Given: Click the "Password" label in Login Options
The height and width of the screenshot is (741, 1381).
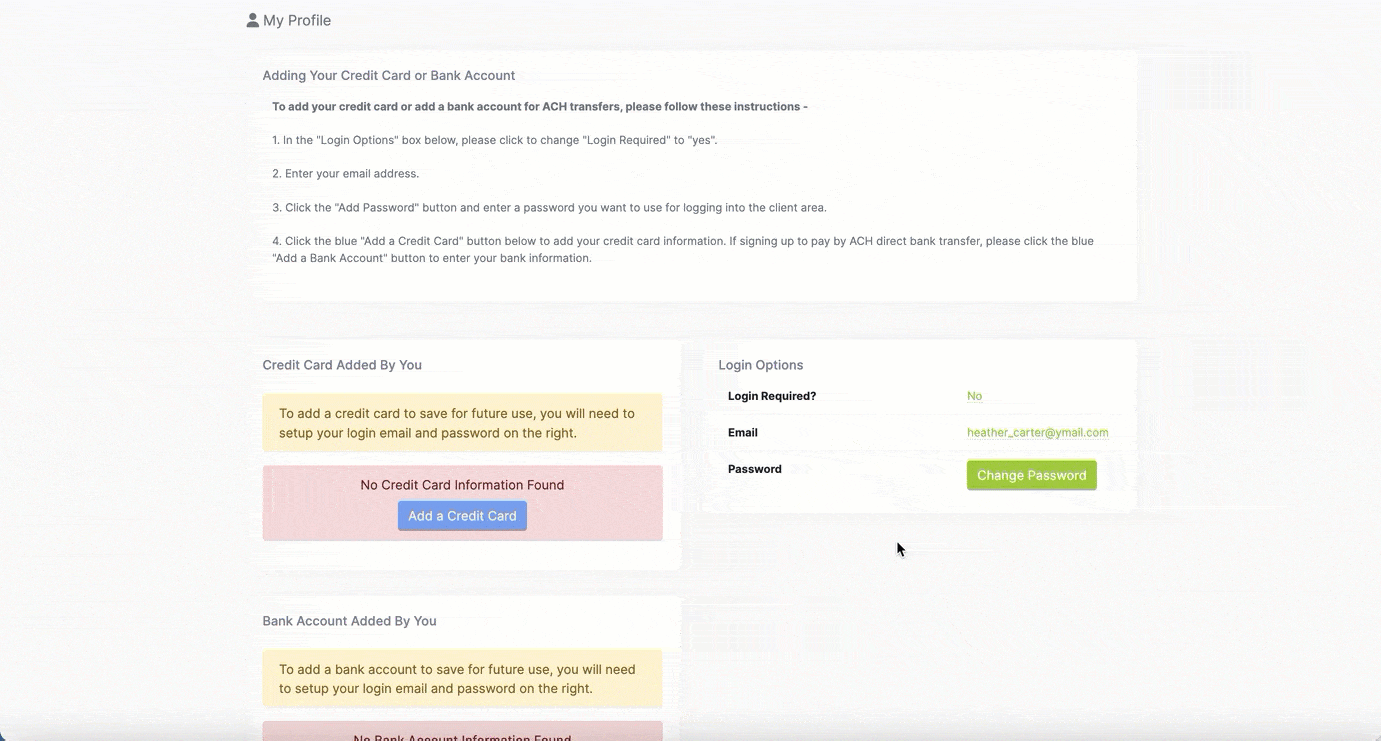Looking at the screenshot, I should (755, 469).
